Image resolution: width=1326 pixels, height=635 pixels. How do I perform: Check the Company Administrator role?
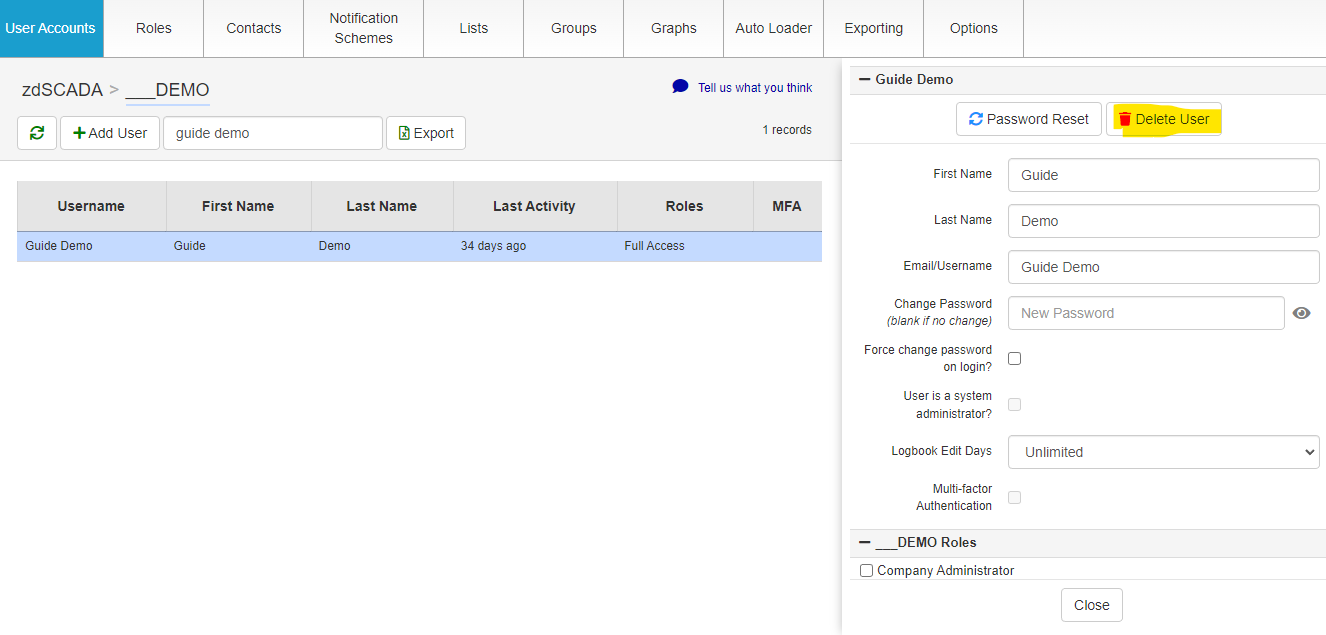click(x=866, y=570)
